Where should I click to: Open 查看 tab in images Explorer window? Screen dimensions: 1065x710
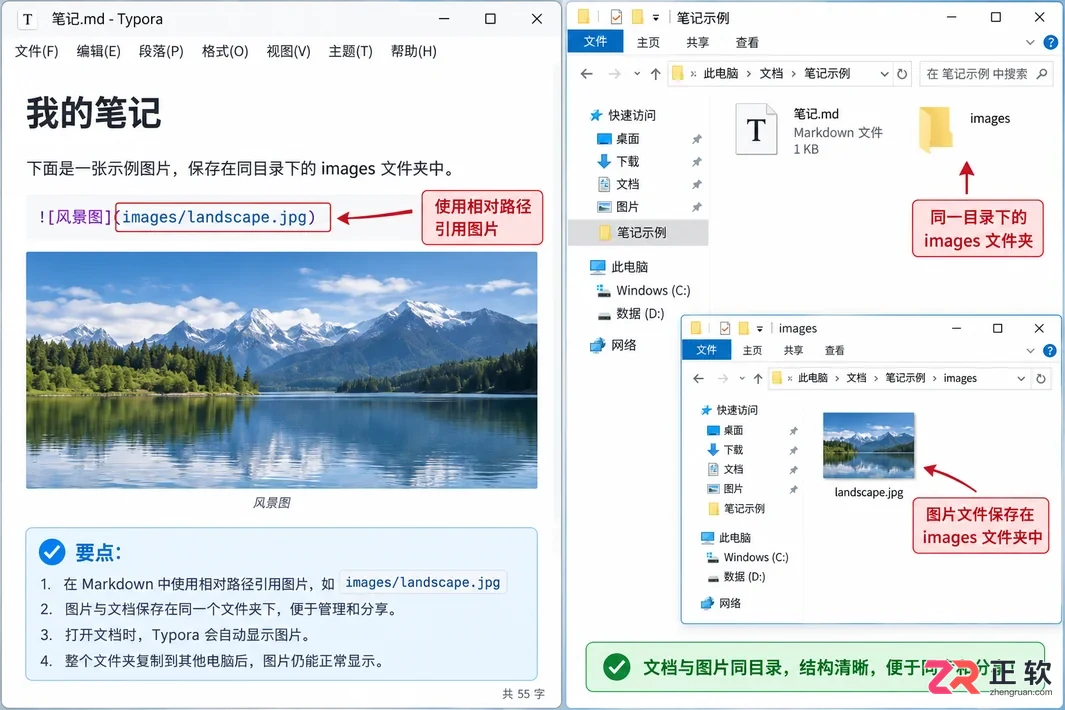click(x=834, y=350)
